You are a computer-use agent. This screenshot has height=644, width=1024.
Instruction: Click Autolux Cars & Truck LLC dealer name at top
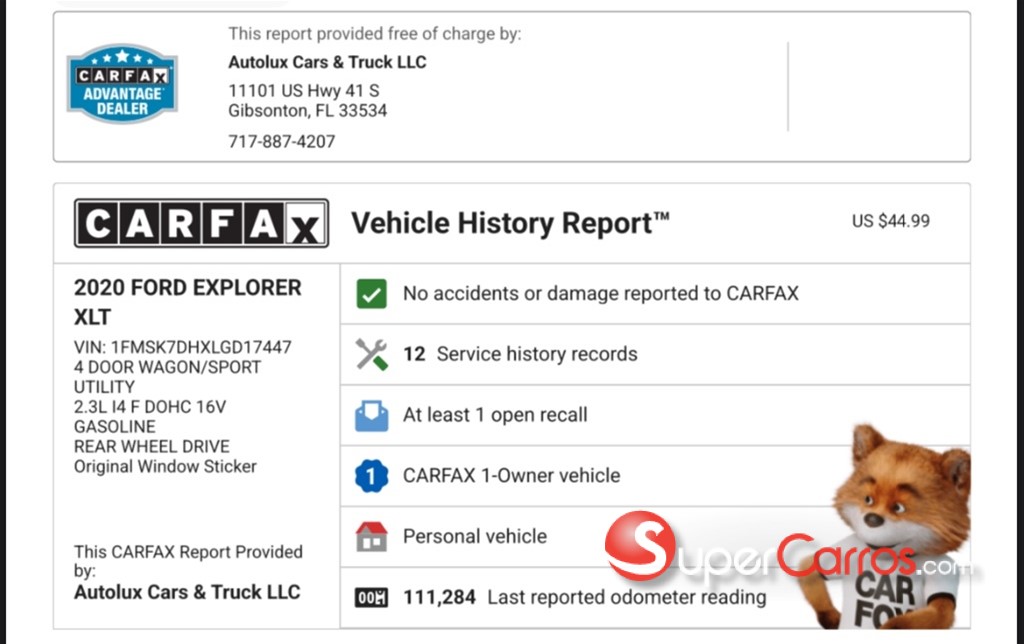(x=327, y=62)
